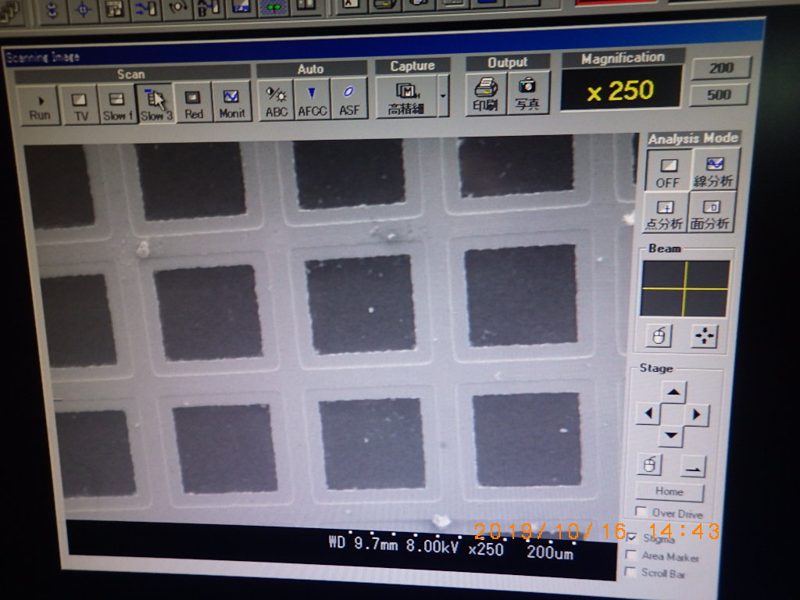Click the Beam crosshair position display

coord(685,289)
